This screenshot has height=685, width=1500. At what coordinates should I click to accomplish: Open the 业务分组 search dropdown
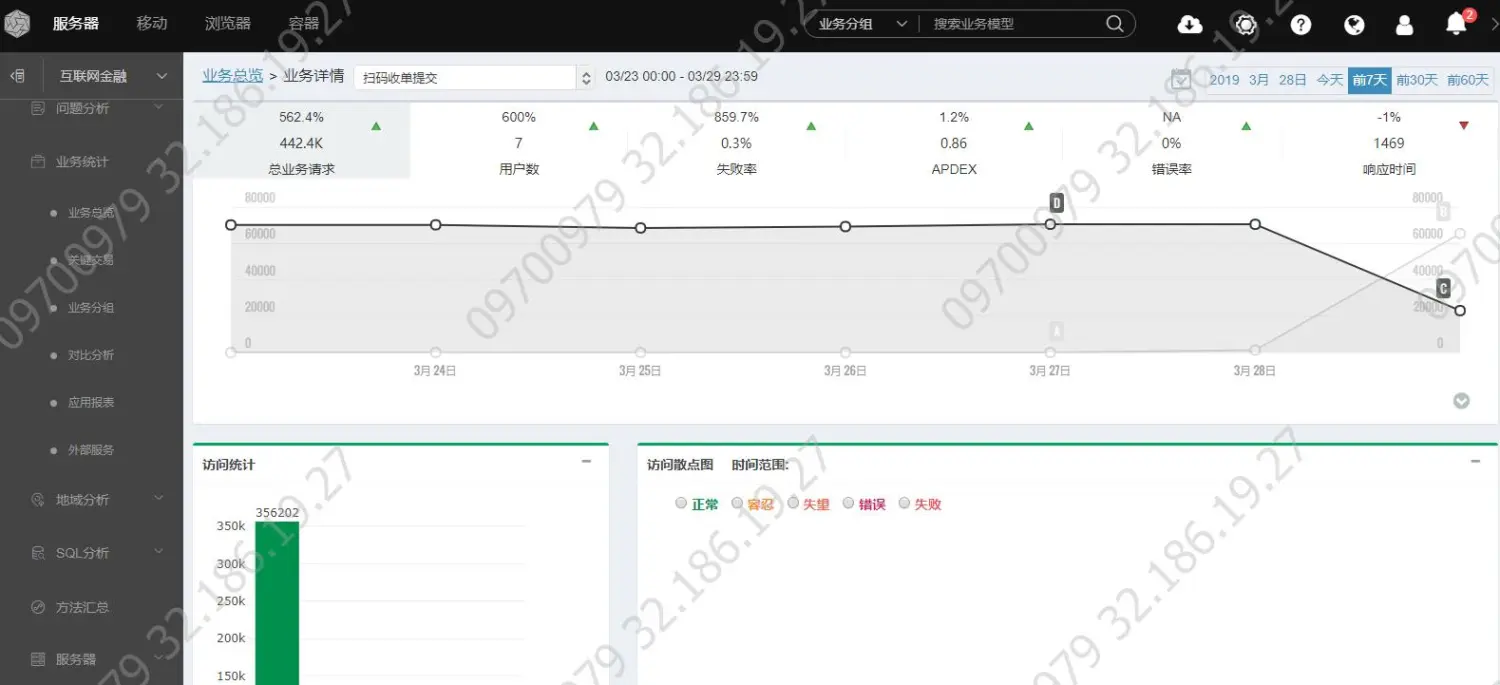[862, 24]
